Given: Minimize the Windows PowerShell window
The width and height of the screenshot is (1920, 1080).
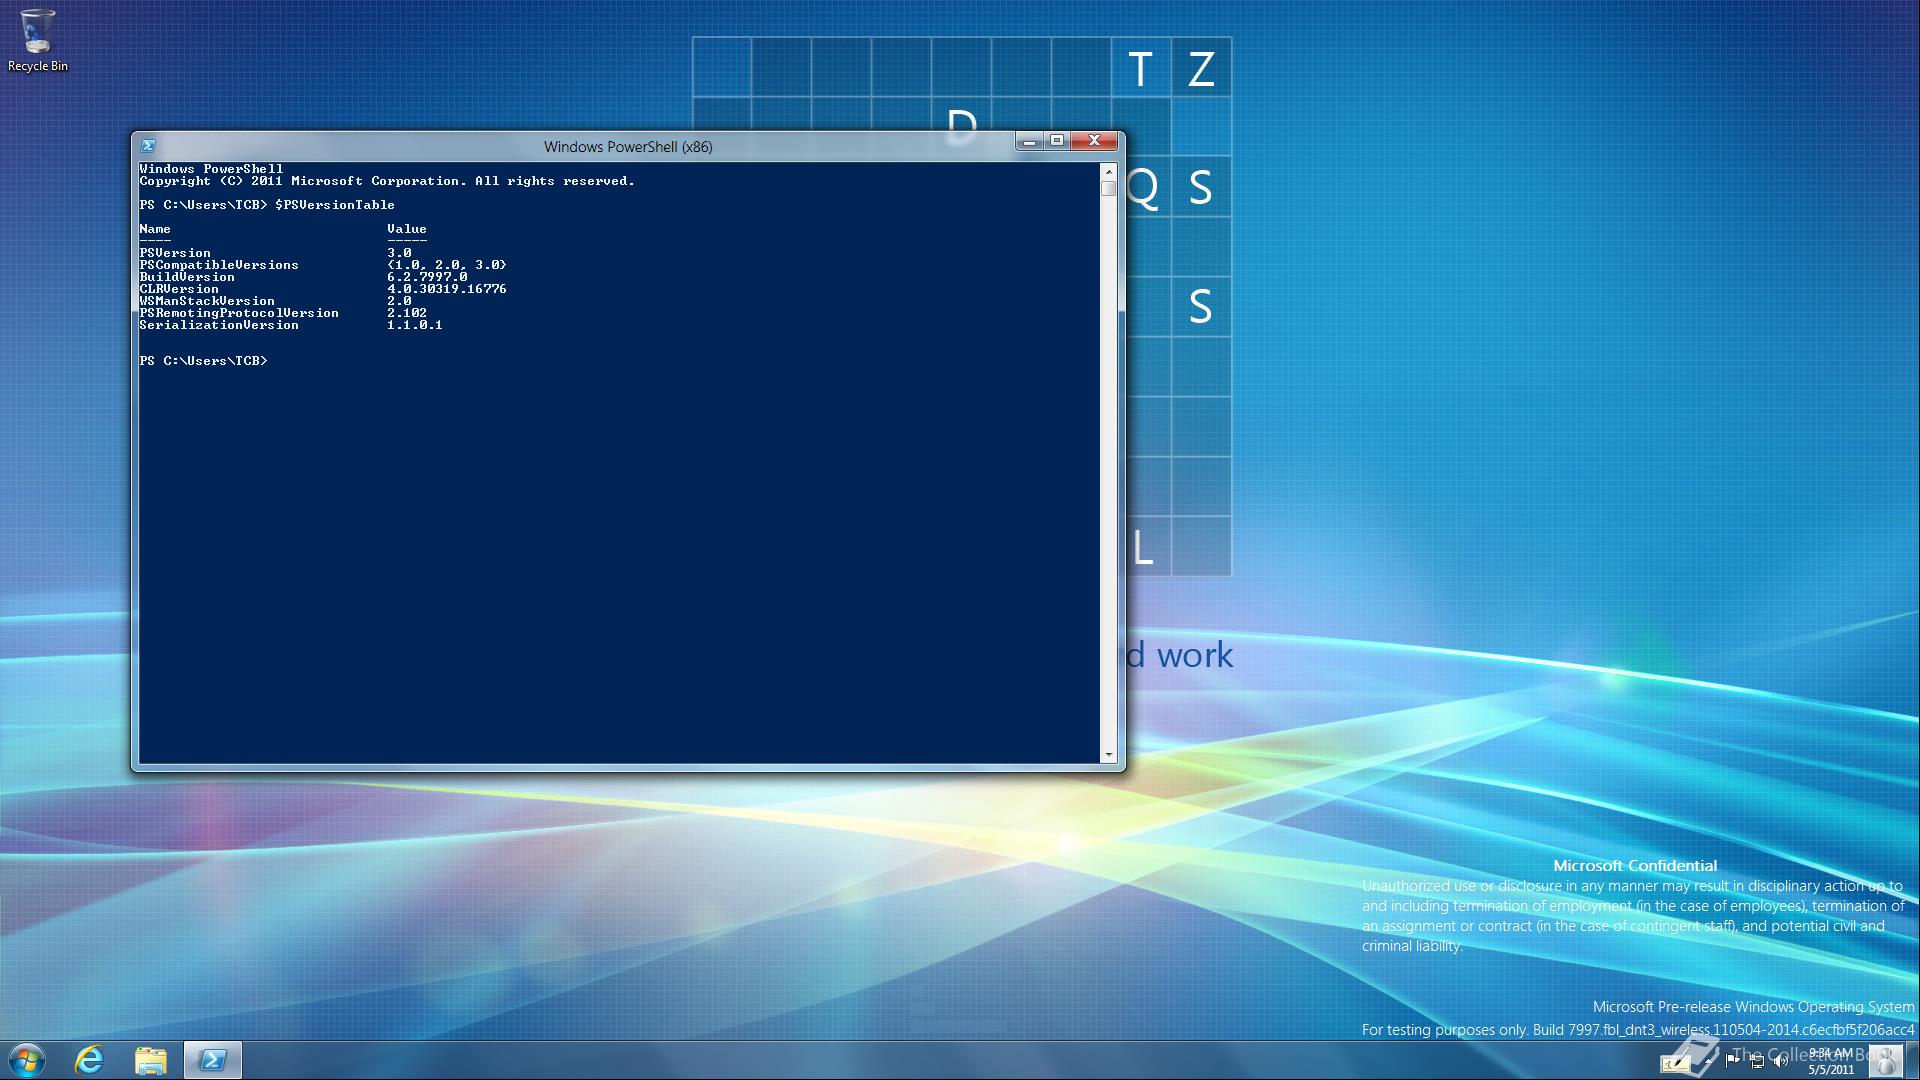Looking at the screenshot, I should click(x=1029, y=141).
